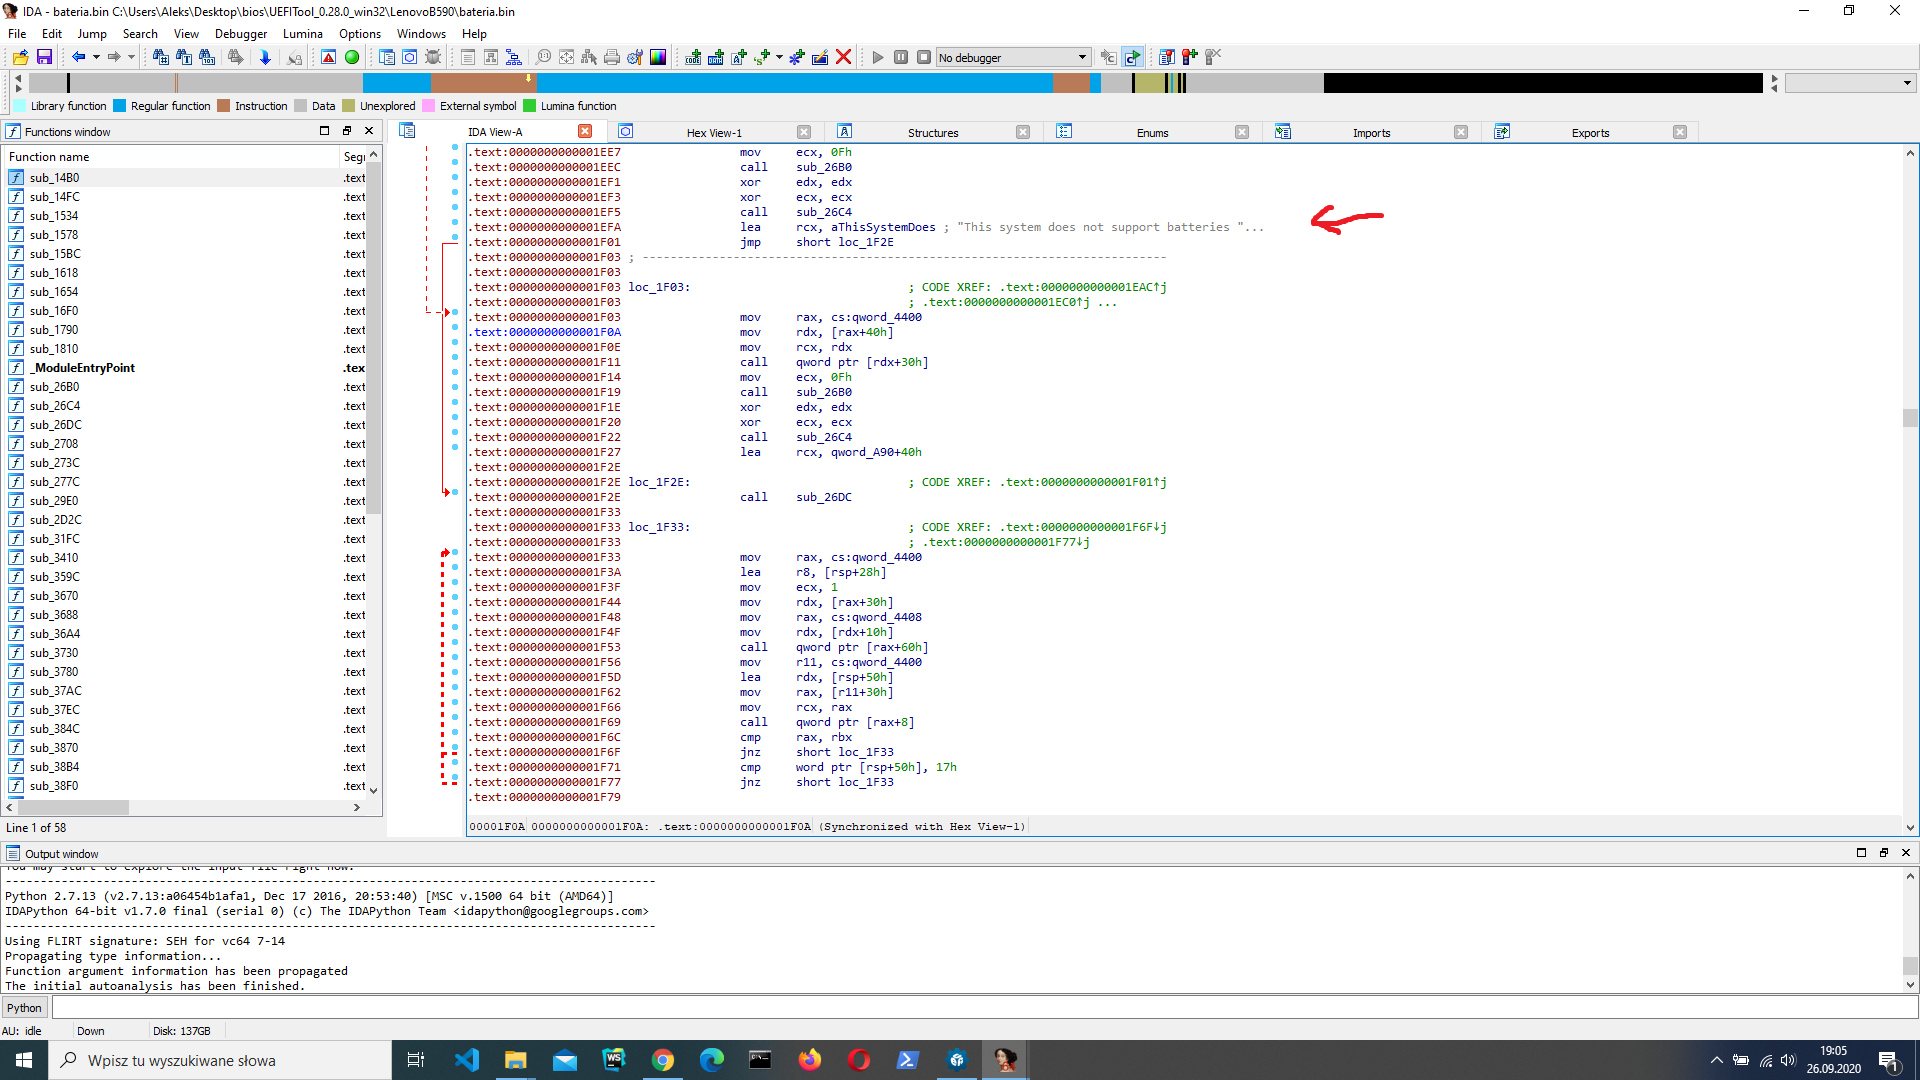The image size is (1920, 1080).
Task: Open the Structures panel
Action: 932,131
